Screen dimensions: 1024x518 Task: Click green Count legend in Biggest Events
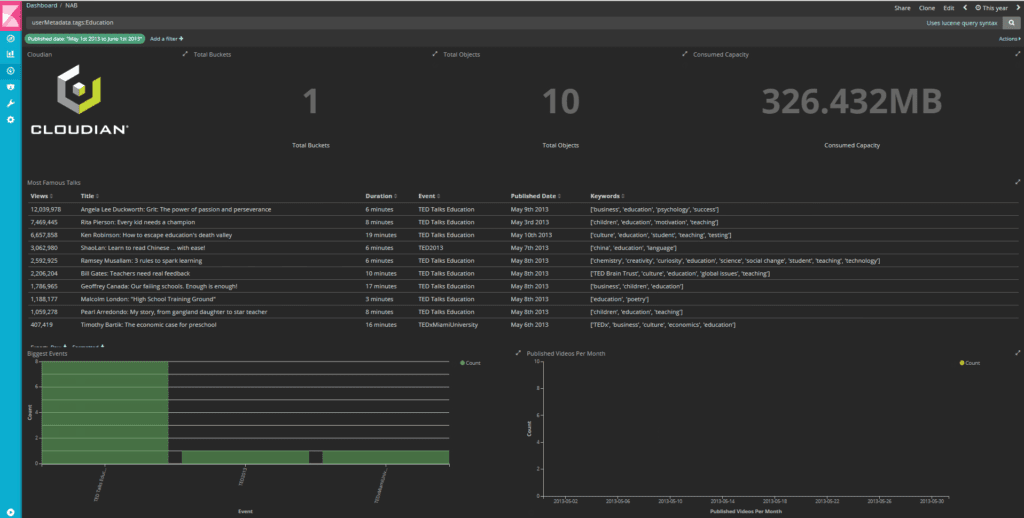(470, 363)
